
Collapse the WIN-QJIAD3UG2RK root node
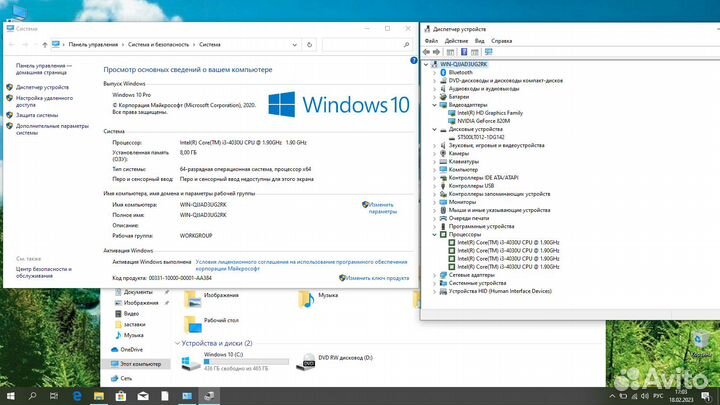point(426,64)
